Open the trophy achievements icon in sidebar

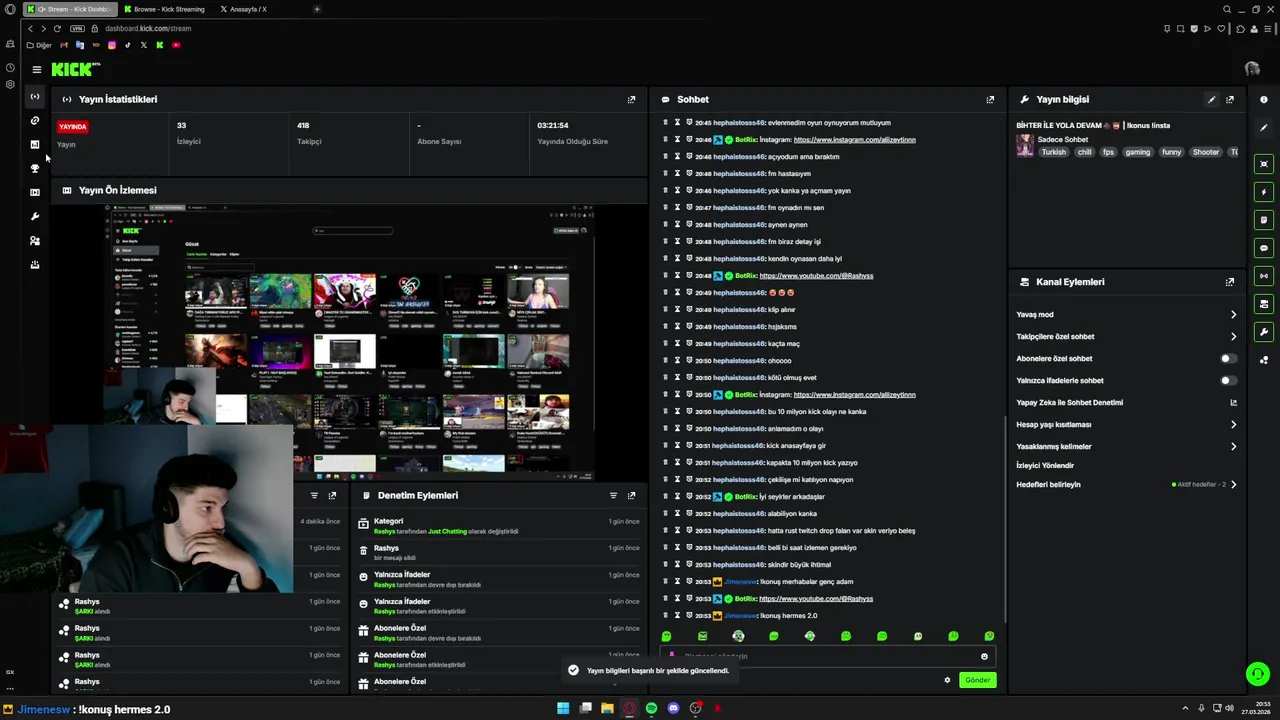(35, 168)
